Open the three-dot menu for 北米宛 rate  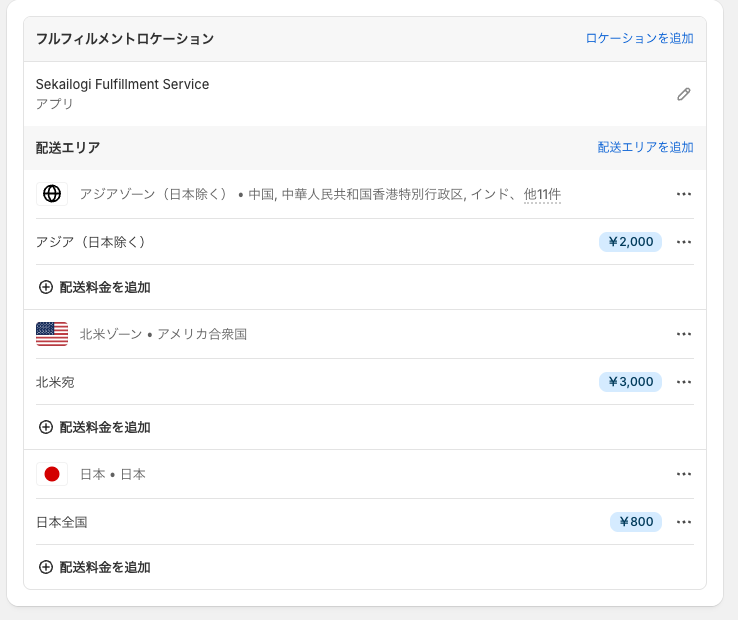pos(684,382)
